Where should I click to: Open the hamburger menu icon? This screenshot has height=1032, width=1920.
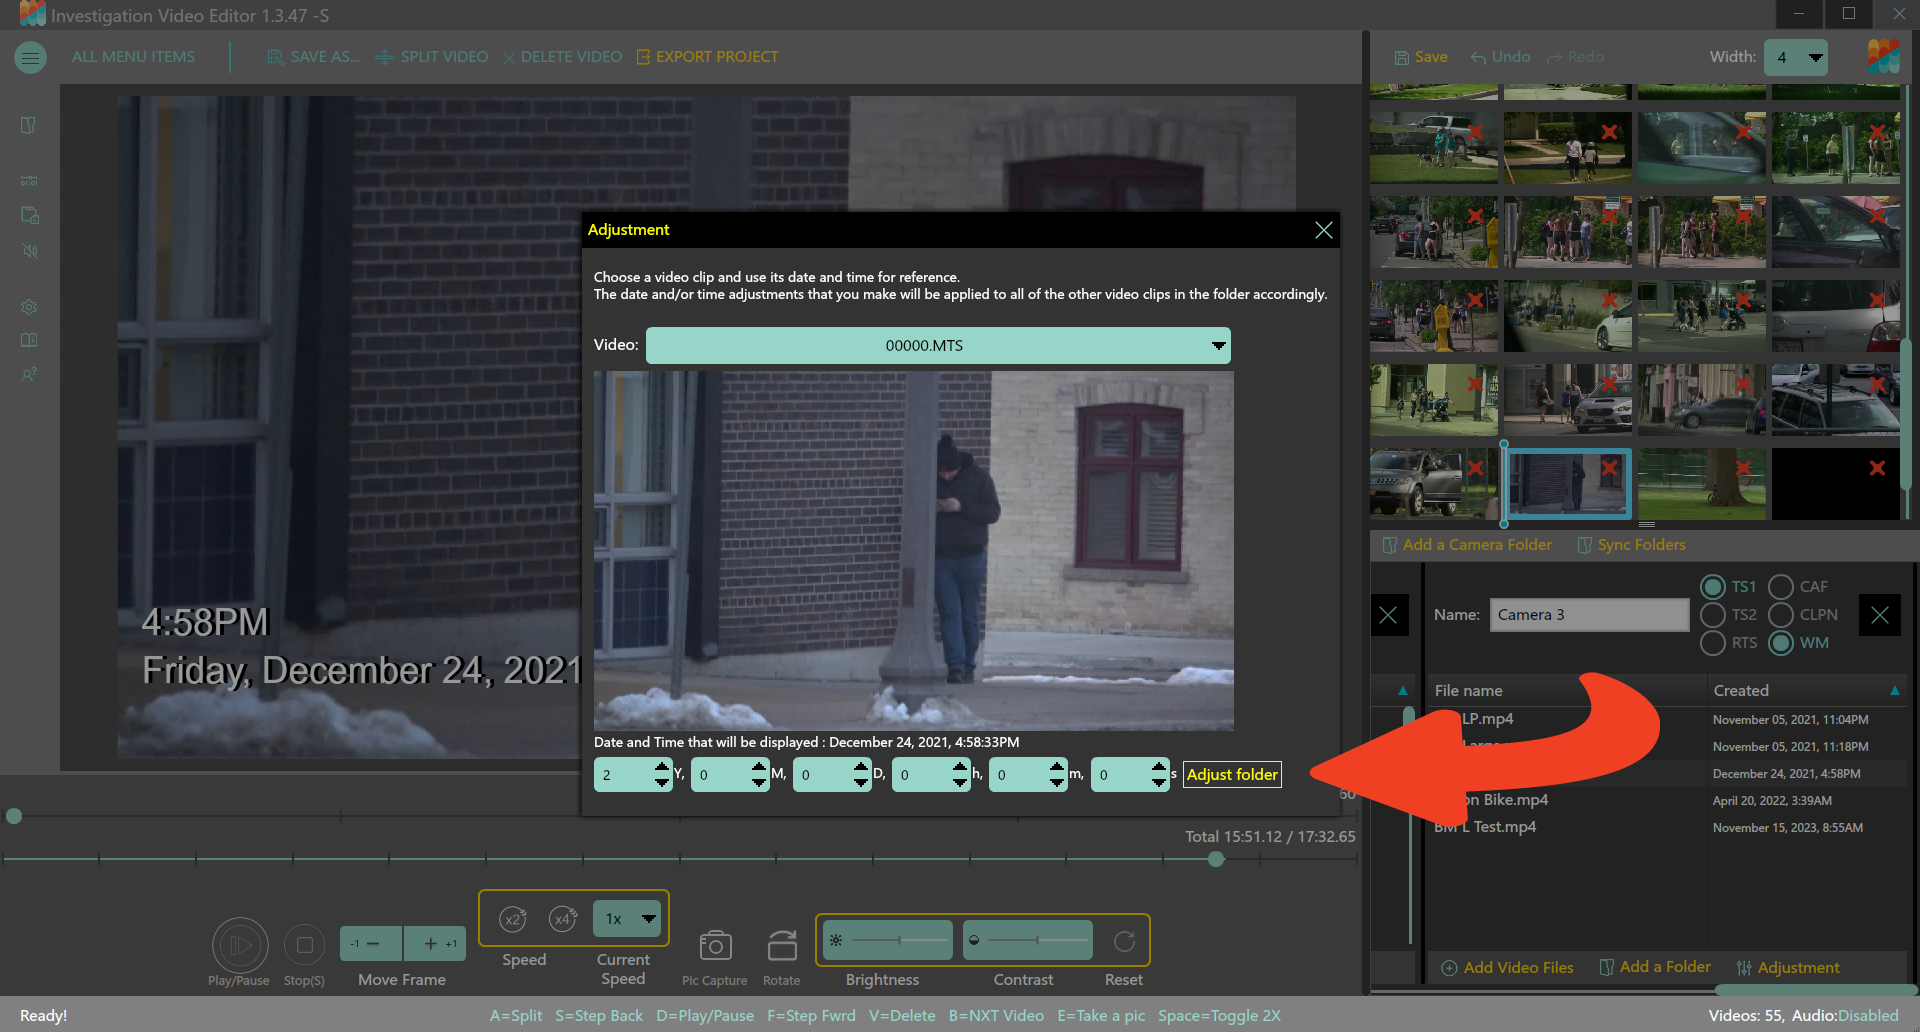click(x=30, y=57)
